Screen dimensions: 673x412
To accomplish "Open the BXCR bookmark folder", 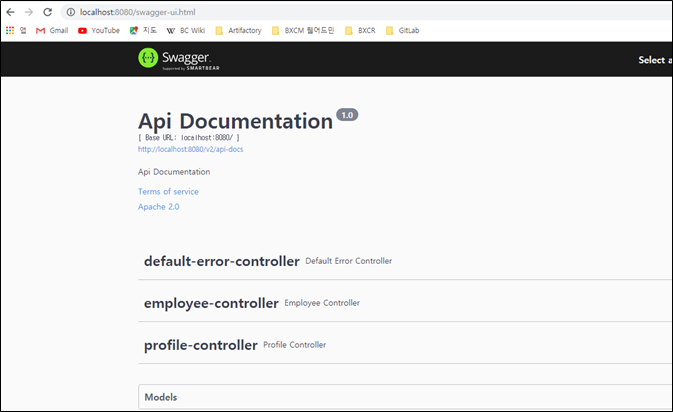I will (x=361, y=31).
